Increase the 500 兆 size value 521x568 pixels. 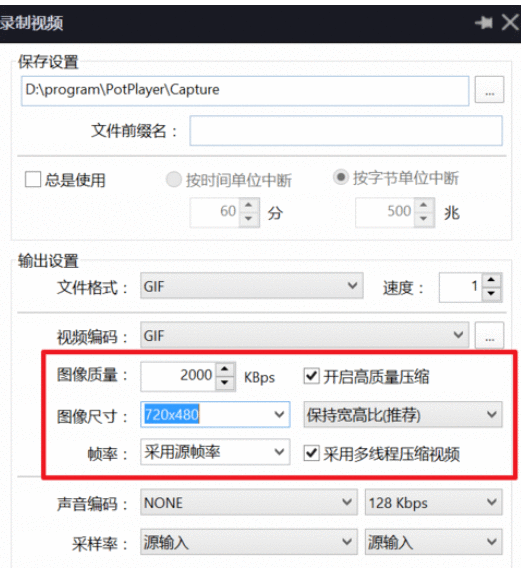tap(424, 205)
